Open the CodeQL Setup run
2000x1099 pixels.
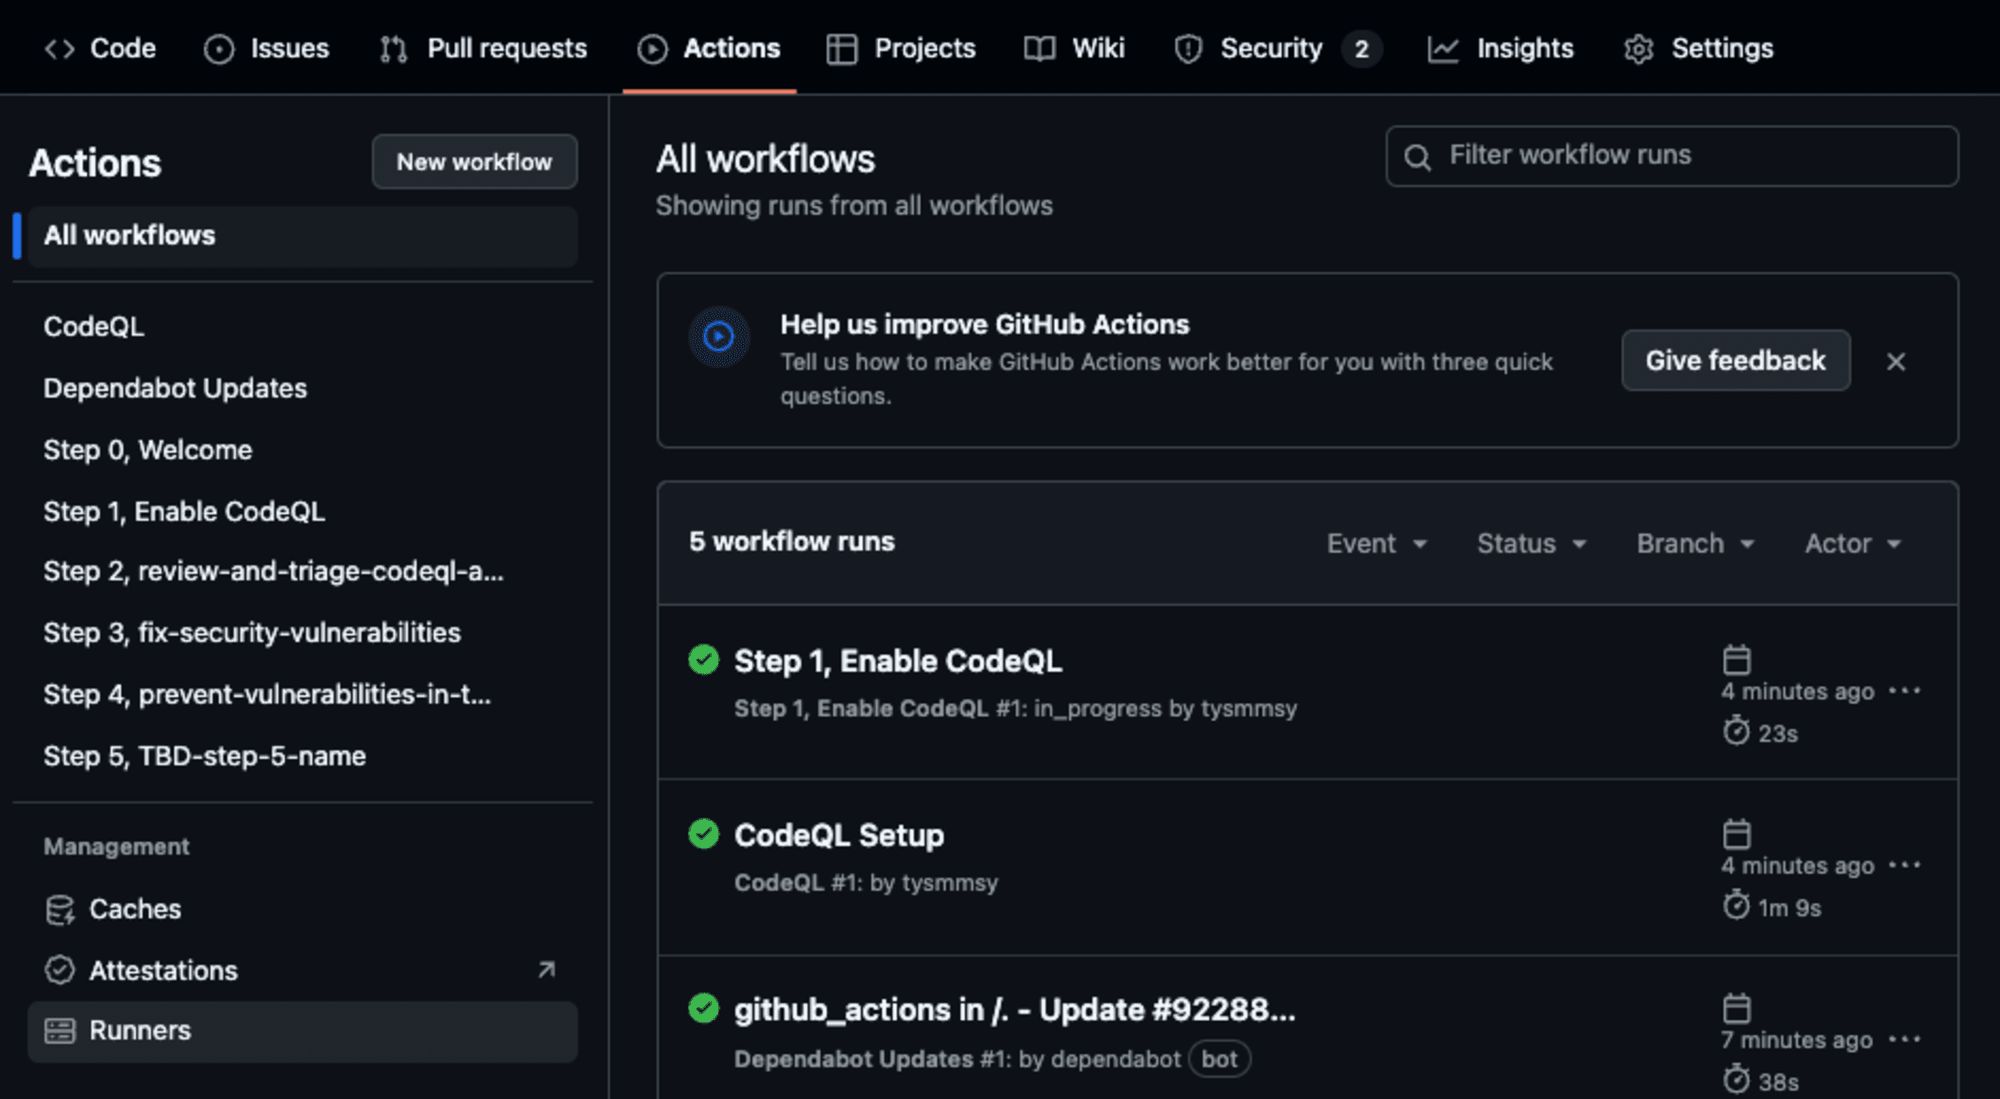coord(839,835)
